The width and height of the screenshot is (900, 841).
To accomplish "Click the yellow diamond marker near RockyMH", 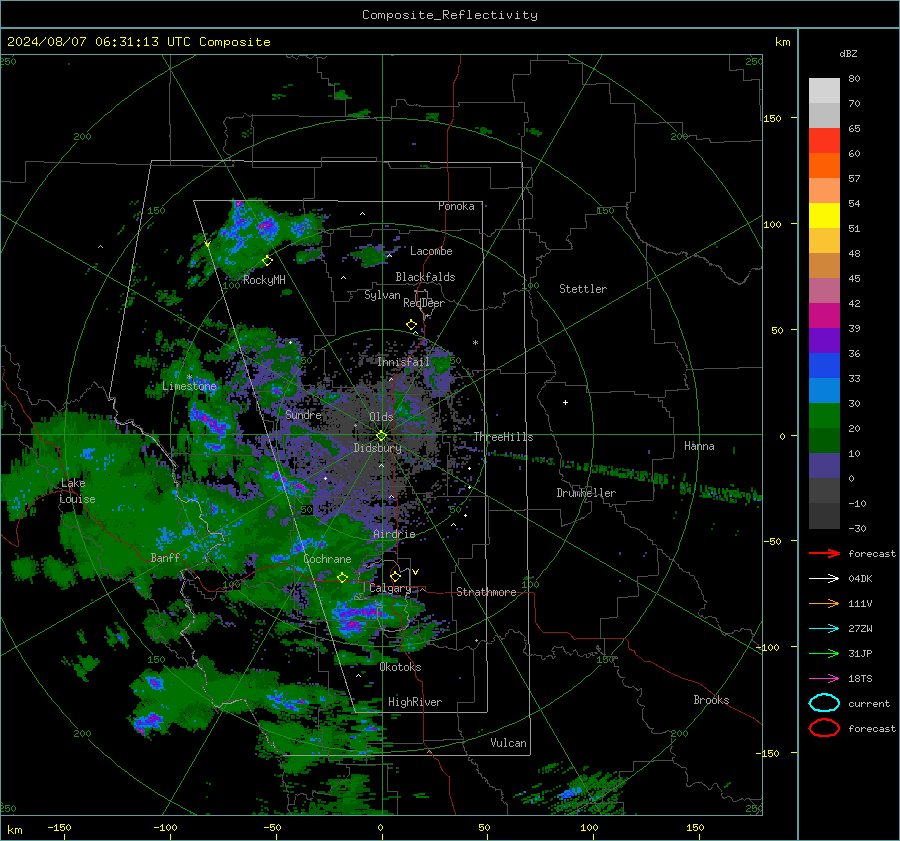I will (267, 261).
